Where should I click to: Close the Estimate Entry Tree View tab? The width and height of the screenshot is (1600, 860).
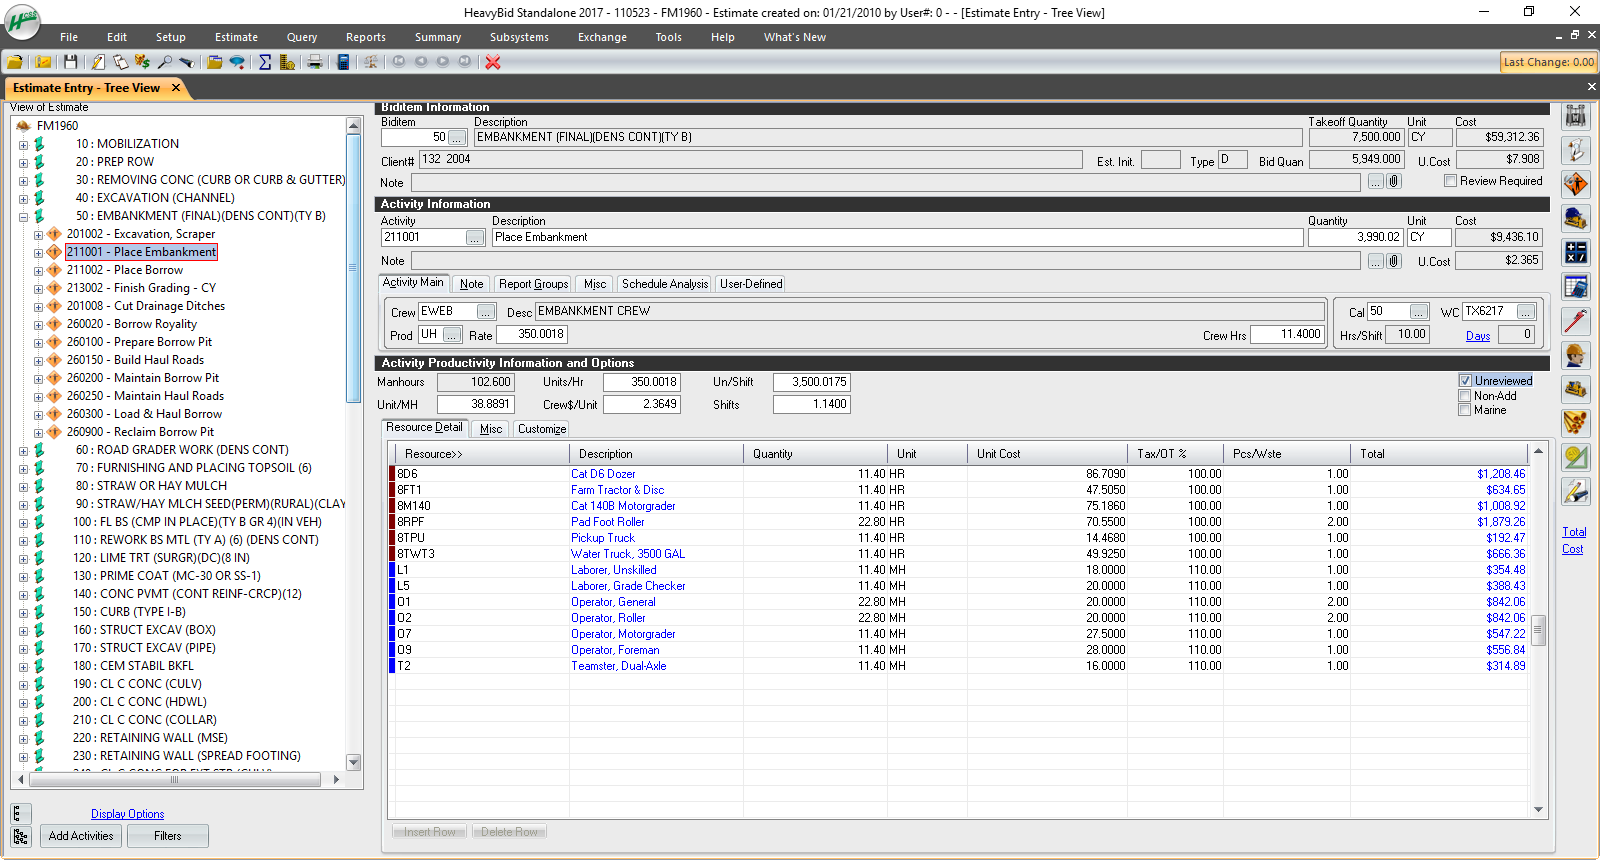click(176, 88)
